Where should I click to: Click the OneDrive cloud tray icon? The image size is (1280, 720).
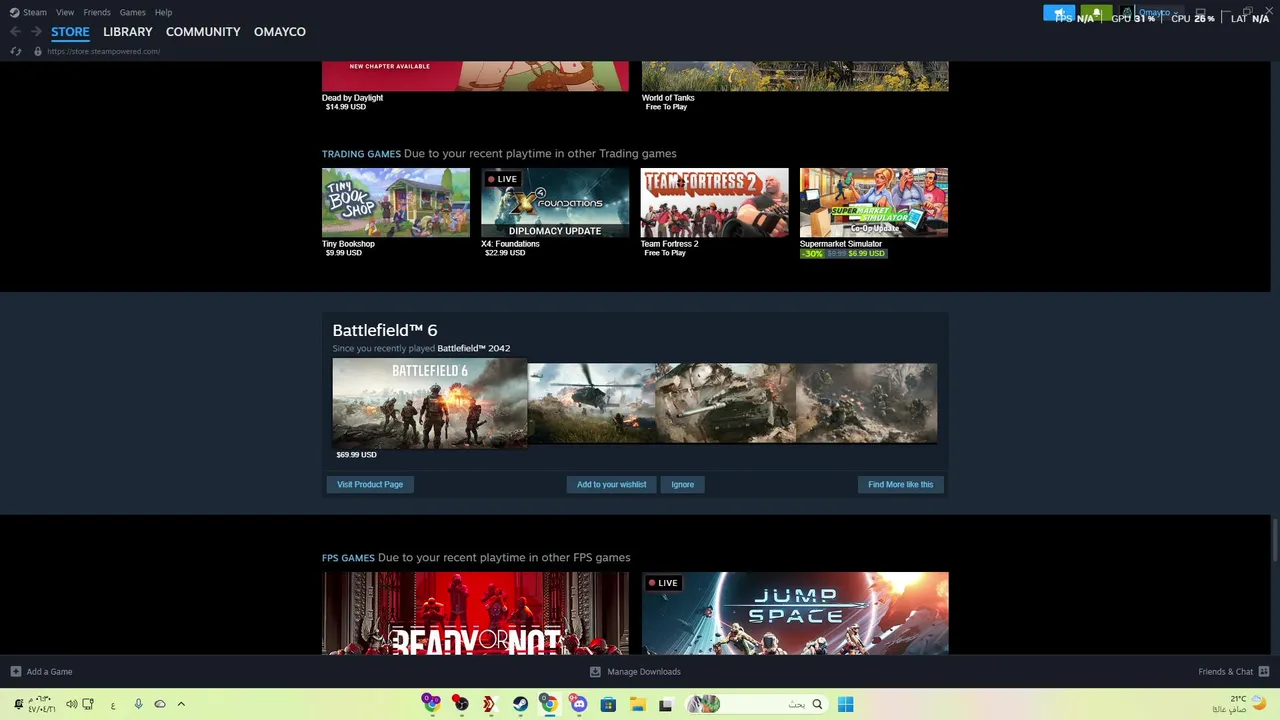coord(160,704)
